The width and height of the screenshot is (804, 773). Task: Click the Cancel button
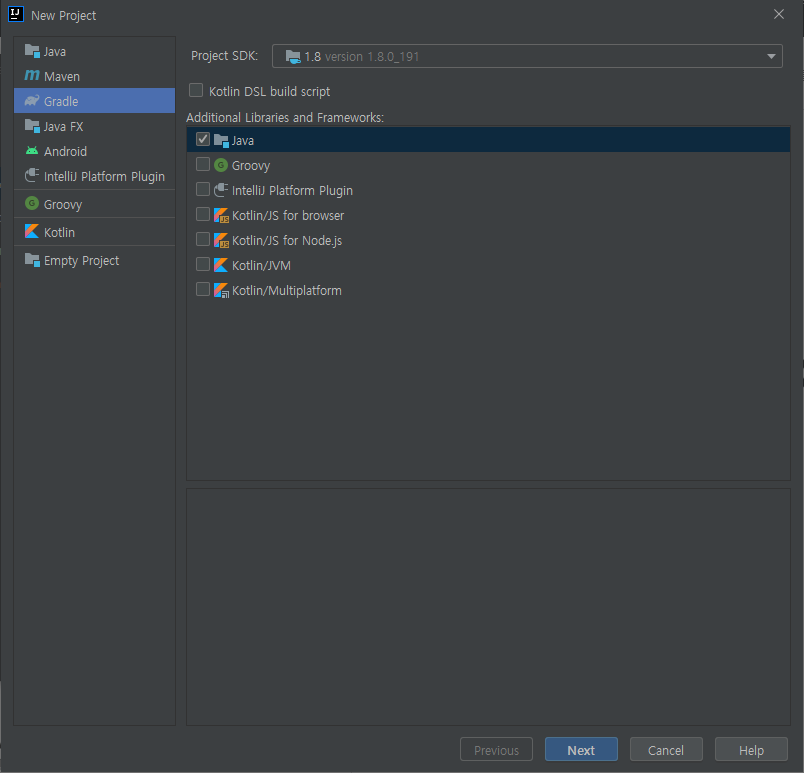[666, 750]
